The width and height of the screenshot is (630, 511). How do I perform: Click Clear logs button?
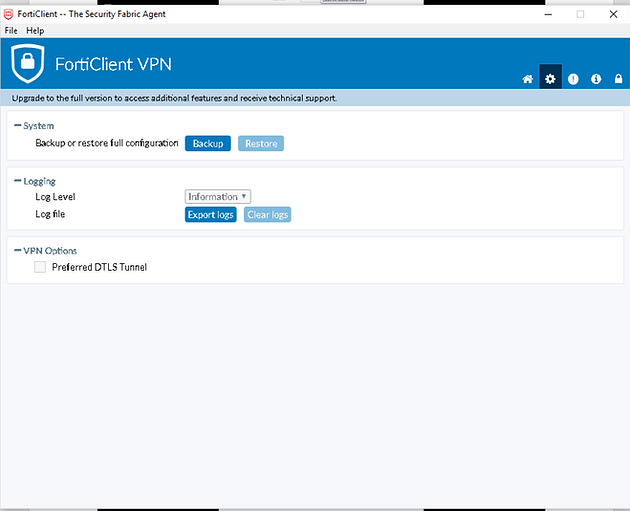tap(267, 215)
